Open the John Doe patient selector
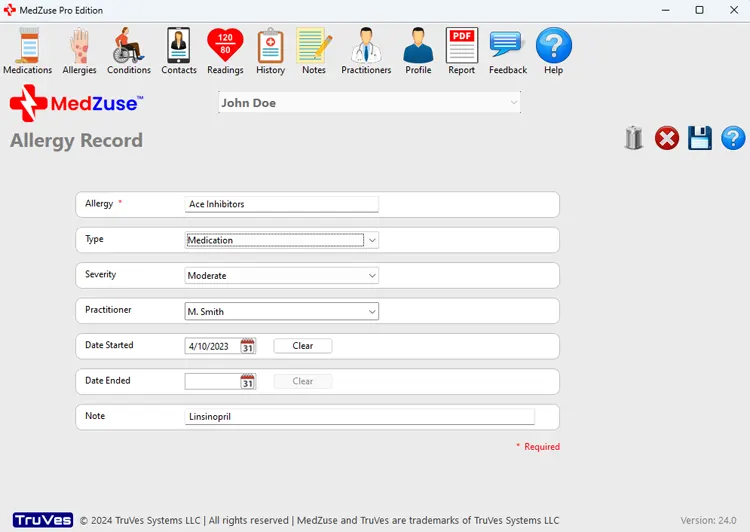Image resolution: width=750 pixels, height=532 pixels. [369, 103]
